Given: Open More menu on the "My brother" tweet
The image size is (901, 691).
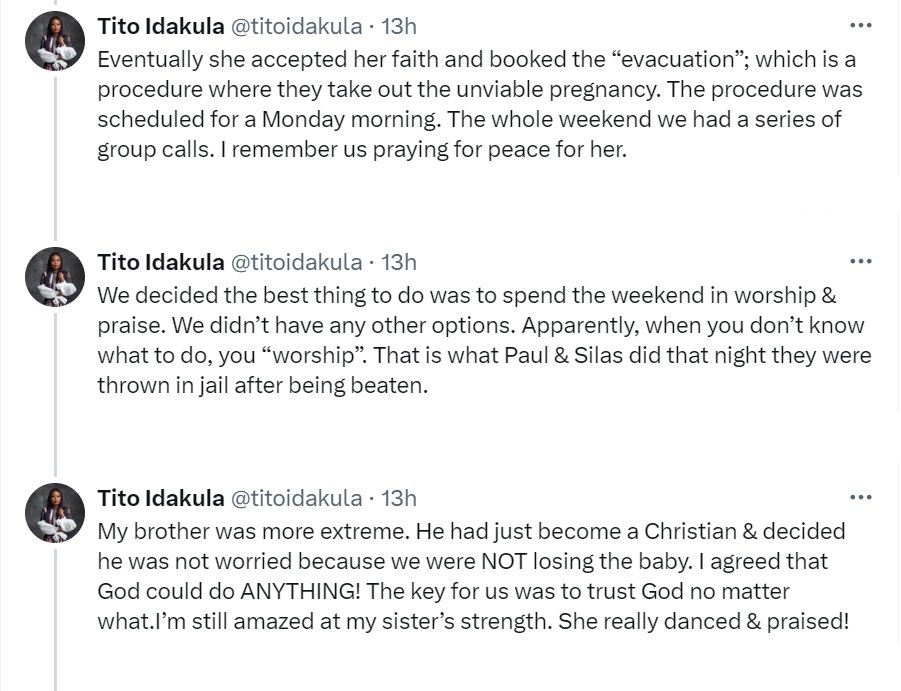Looking at the screenshot, I should click(x=860, y=497).
